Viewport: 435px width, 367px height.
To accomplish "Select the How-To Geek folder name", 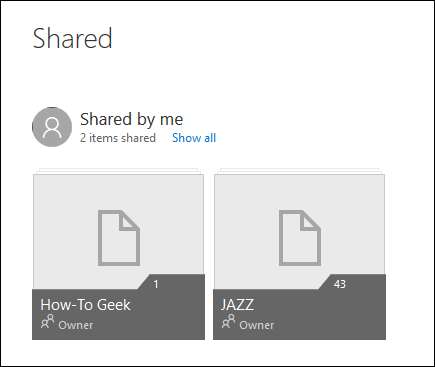I will [x=85, y=305].
